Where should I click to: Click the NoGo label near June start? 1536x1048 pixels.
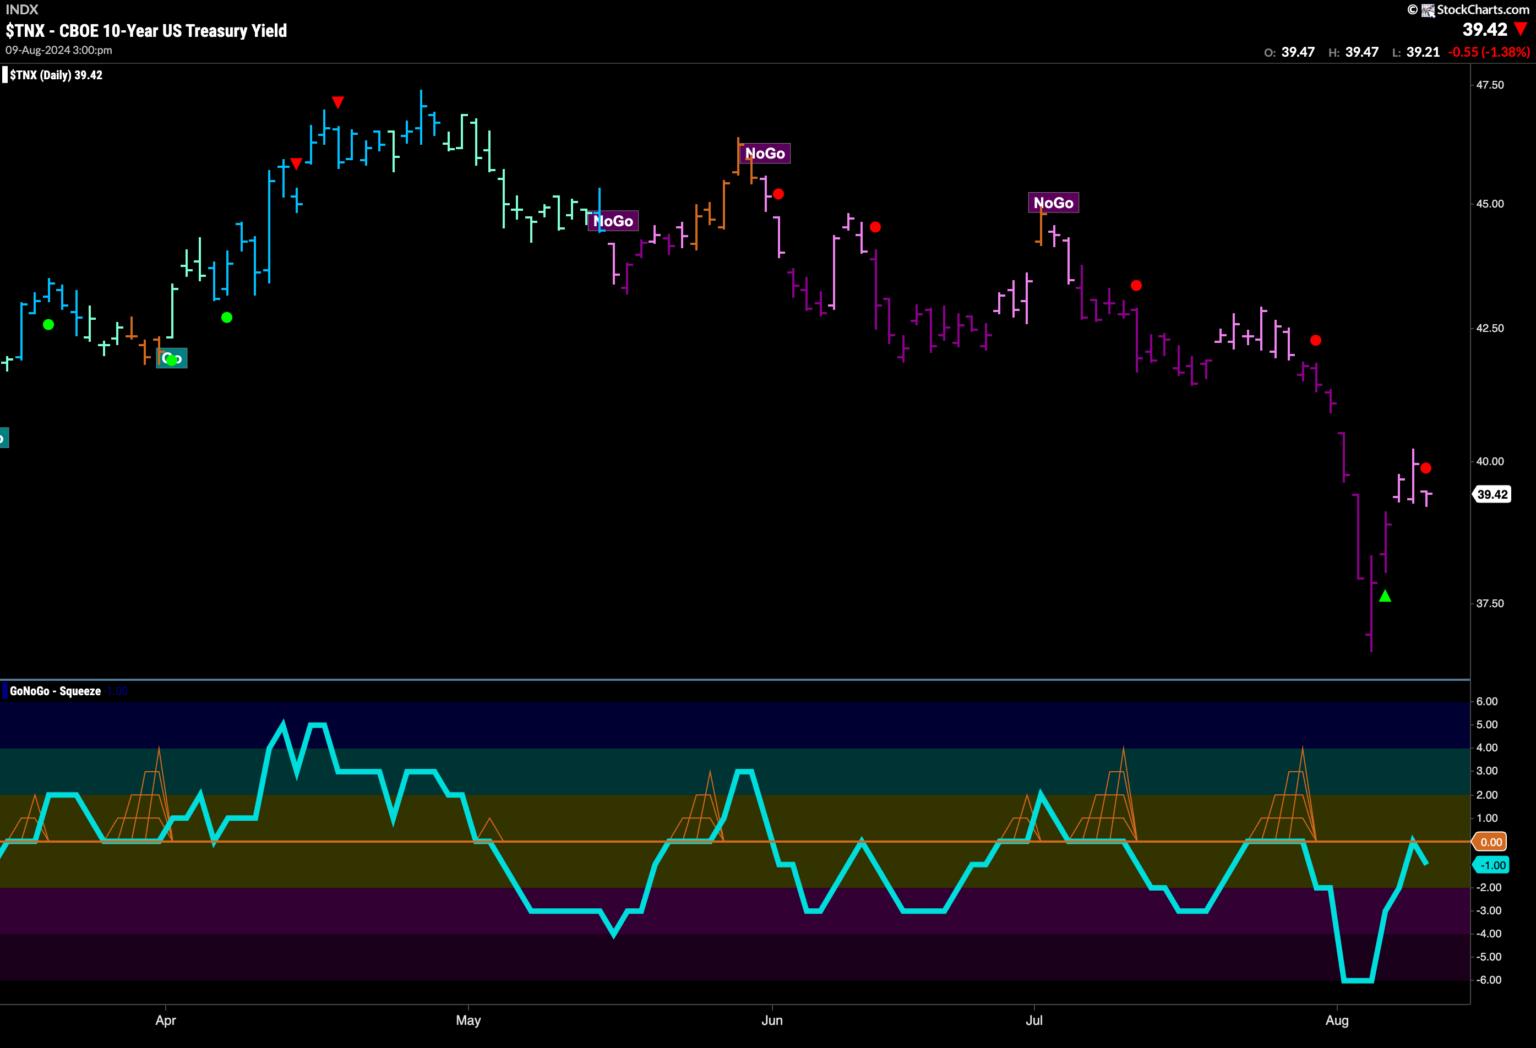[x=765, y=153]
